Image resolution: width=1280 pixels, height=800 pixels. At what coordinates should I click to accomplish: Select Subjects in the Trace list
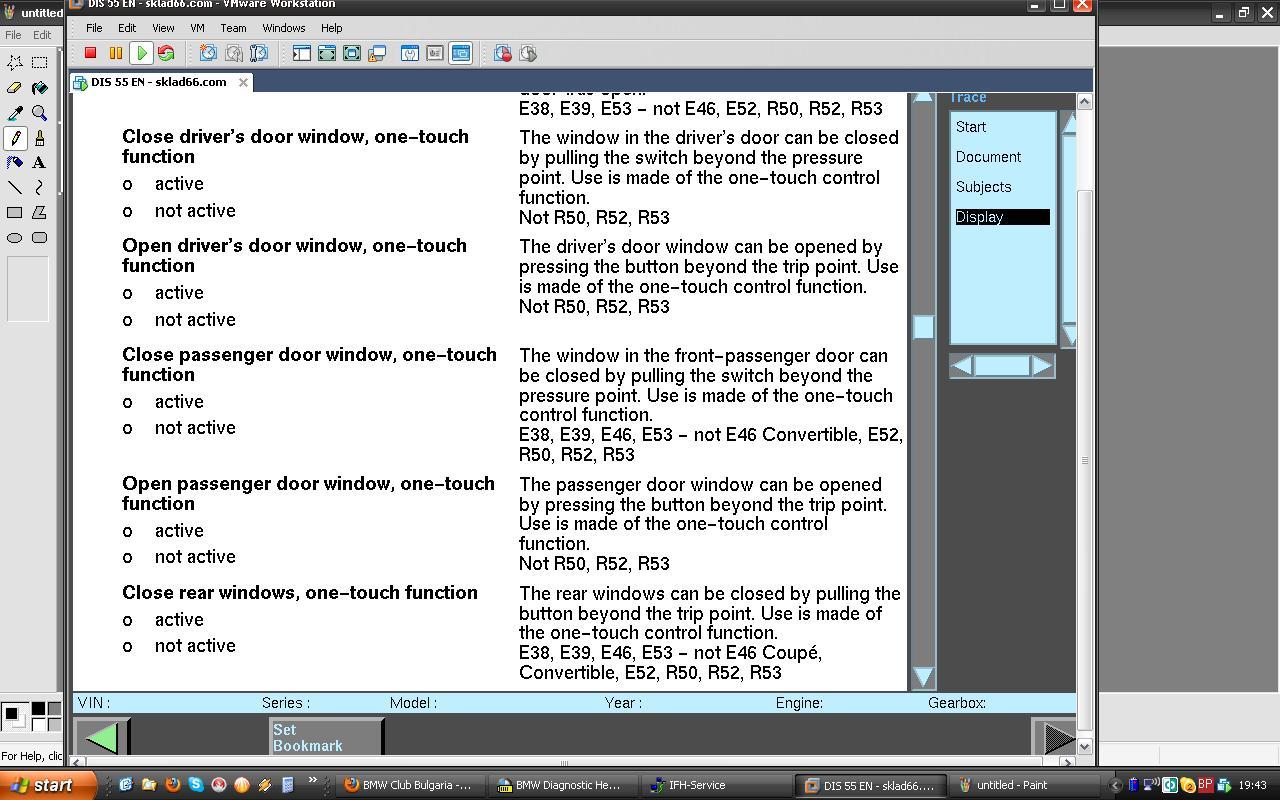point(983,187)
